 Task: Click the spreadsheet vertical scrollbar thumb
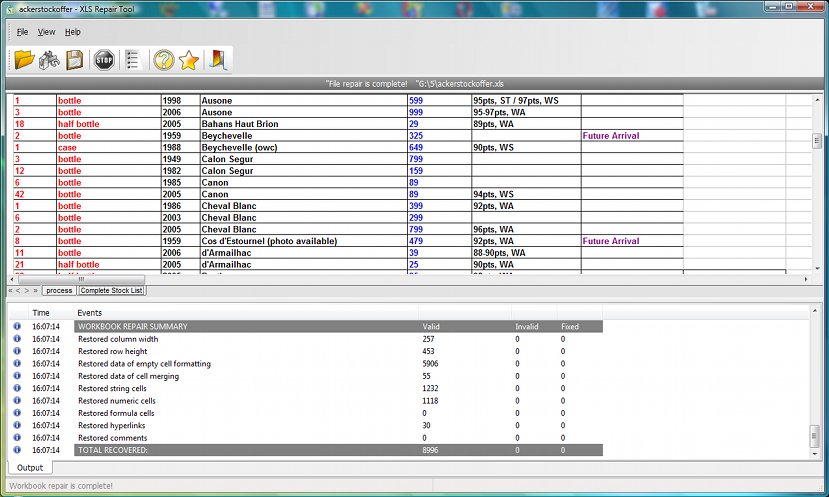tap(816, 141)
